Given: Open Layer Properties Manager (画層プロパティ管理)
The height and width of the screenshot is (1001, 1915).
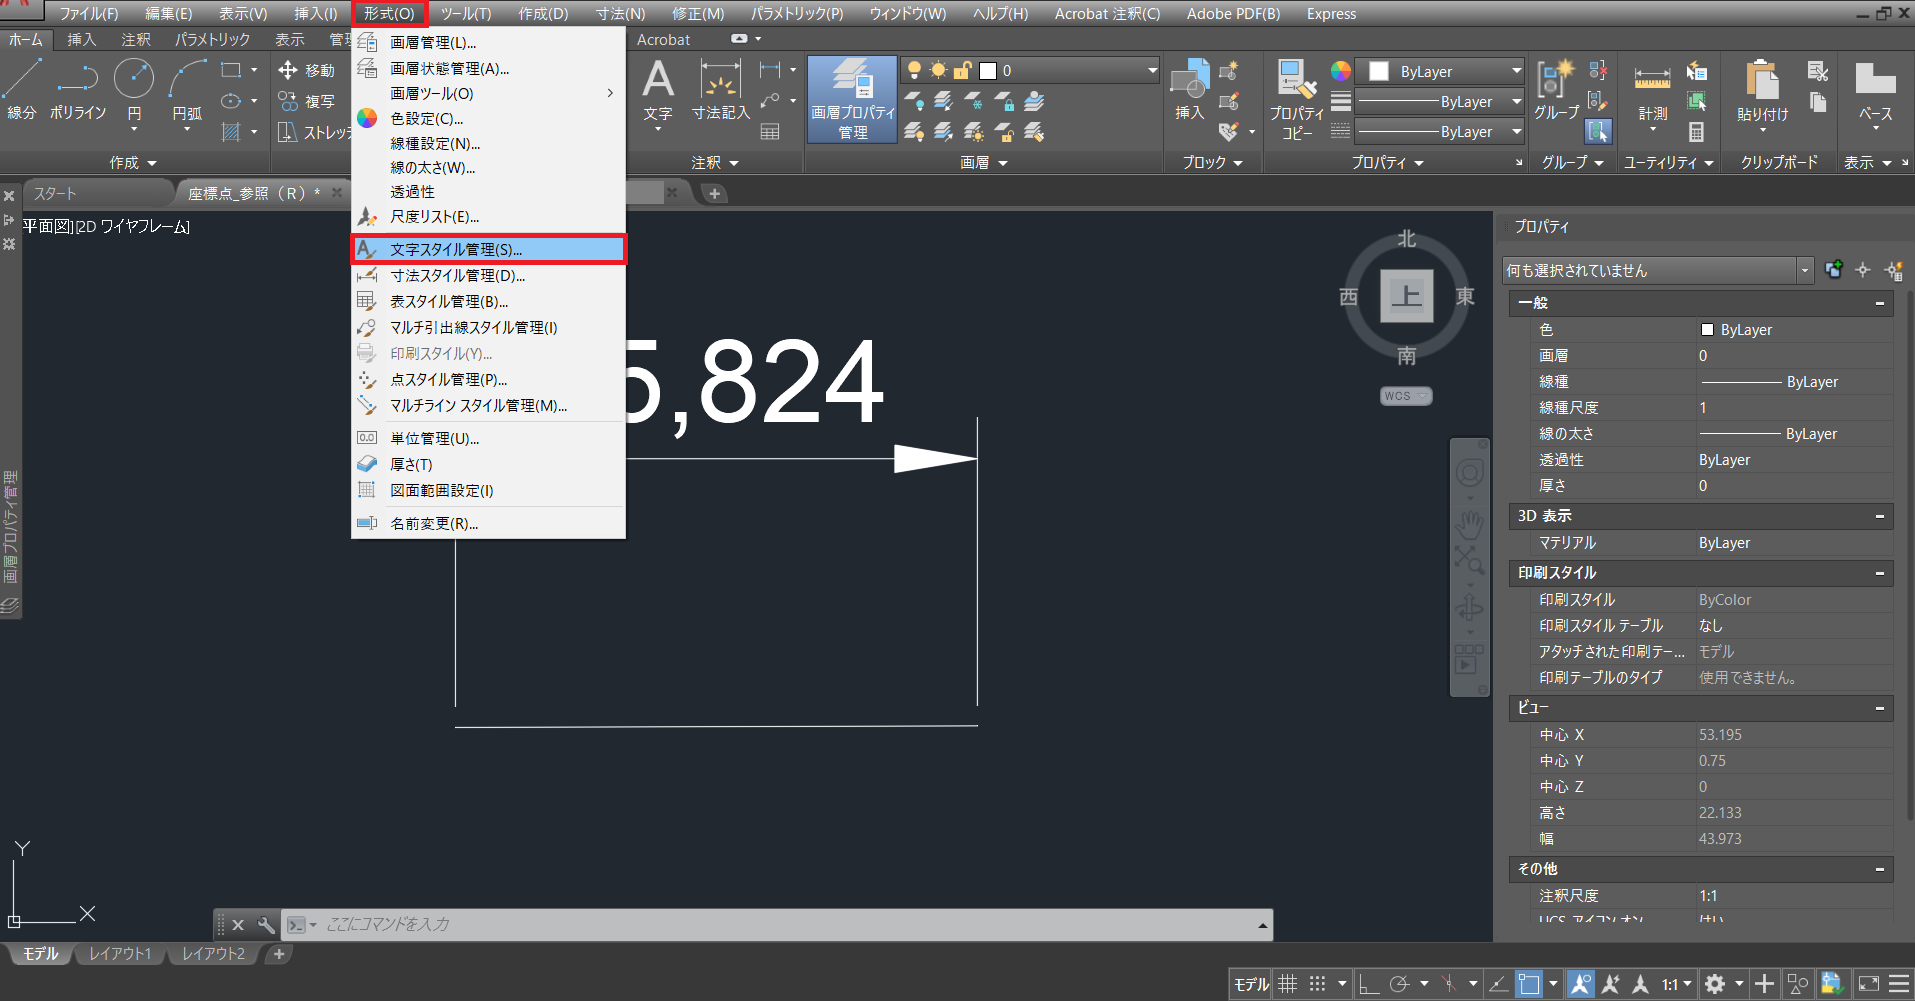Looking at the screenshot, I should 853,99.
